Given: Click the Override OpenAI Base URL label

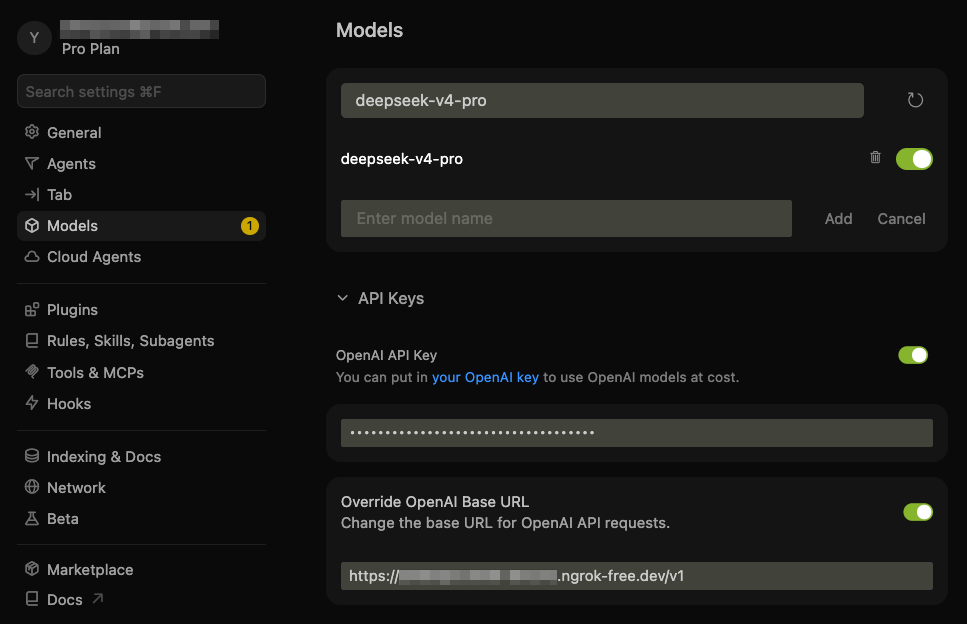Looking at the screenshot, I should [x=435, y=502].
